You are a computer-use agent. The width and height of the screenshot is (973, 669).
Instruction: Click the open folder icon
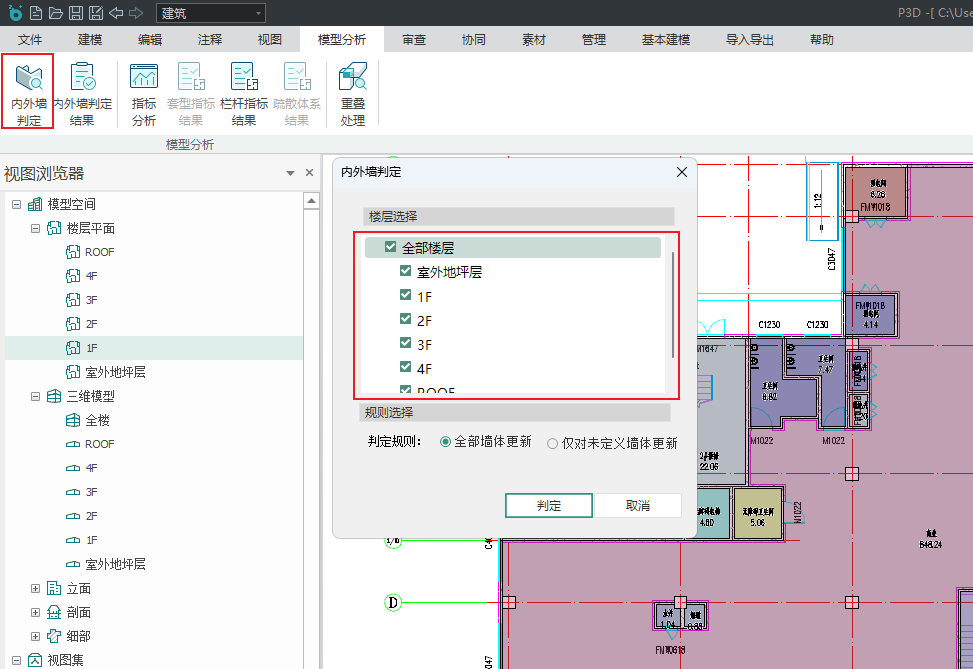click(55, 13)
